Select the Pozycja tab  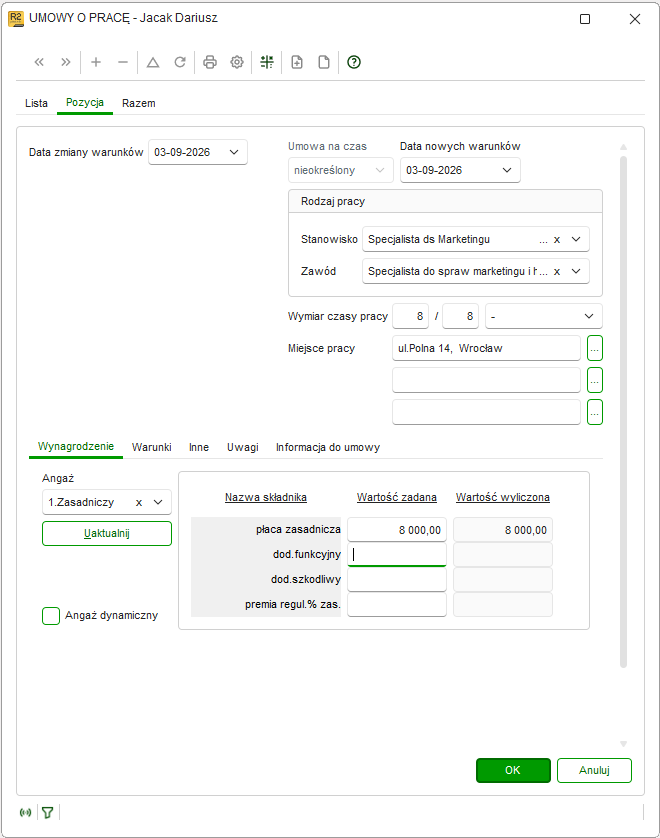coord(84,103)
